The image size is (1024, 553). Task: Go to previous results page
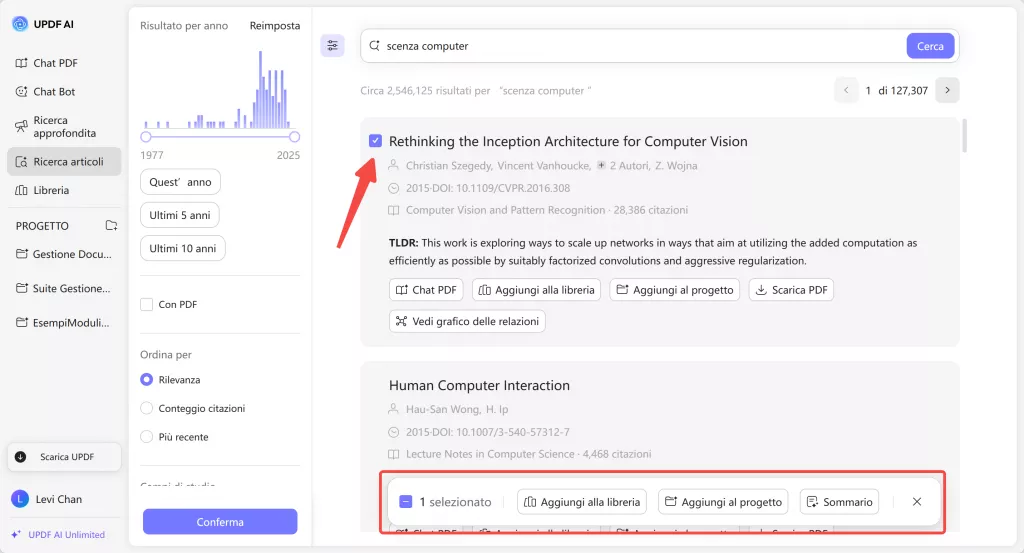coord(846,90)
